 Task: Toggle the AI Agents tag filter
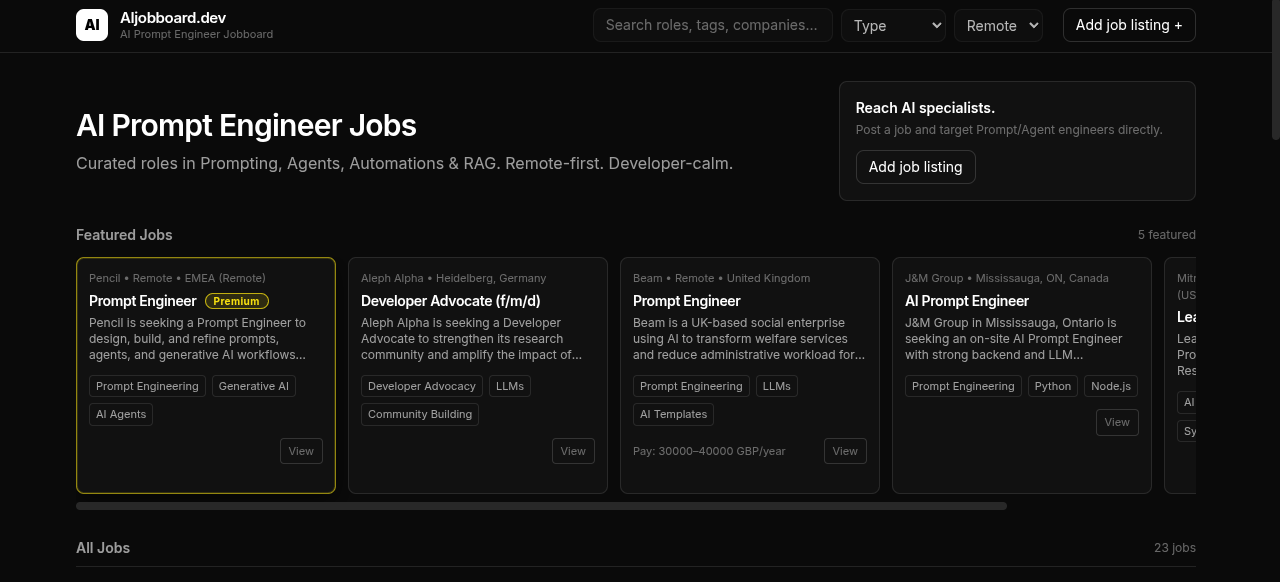tap(120, 414)
